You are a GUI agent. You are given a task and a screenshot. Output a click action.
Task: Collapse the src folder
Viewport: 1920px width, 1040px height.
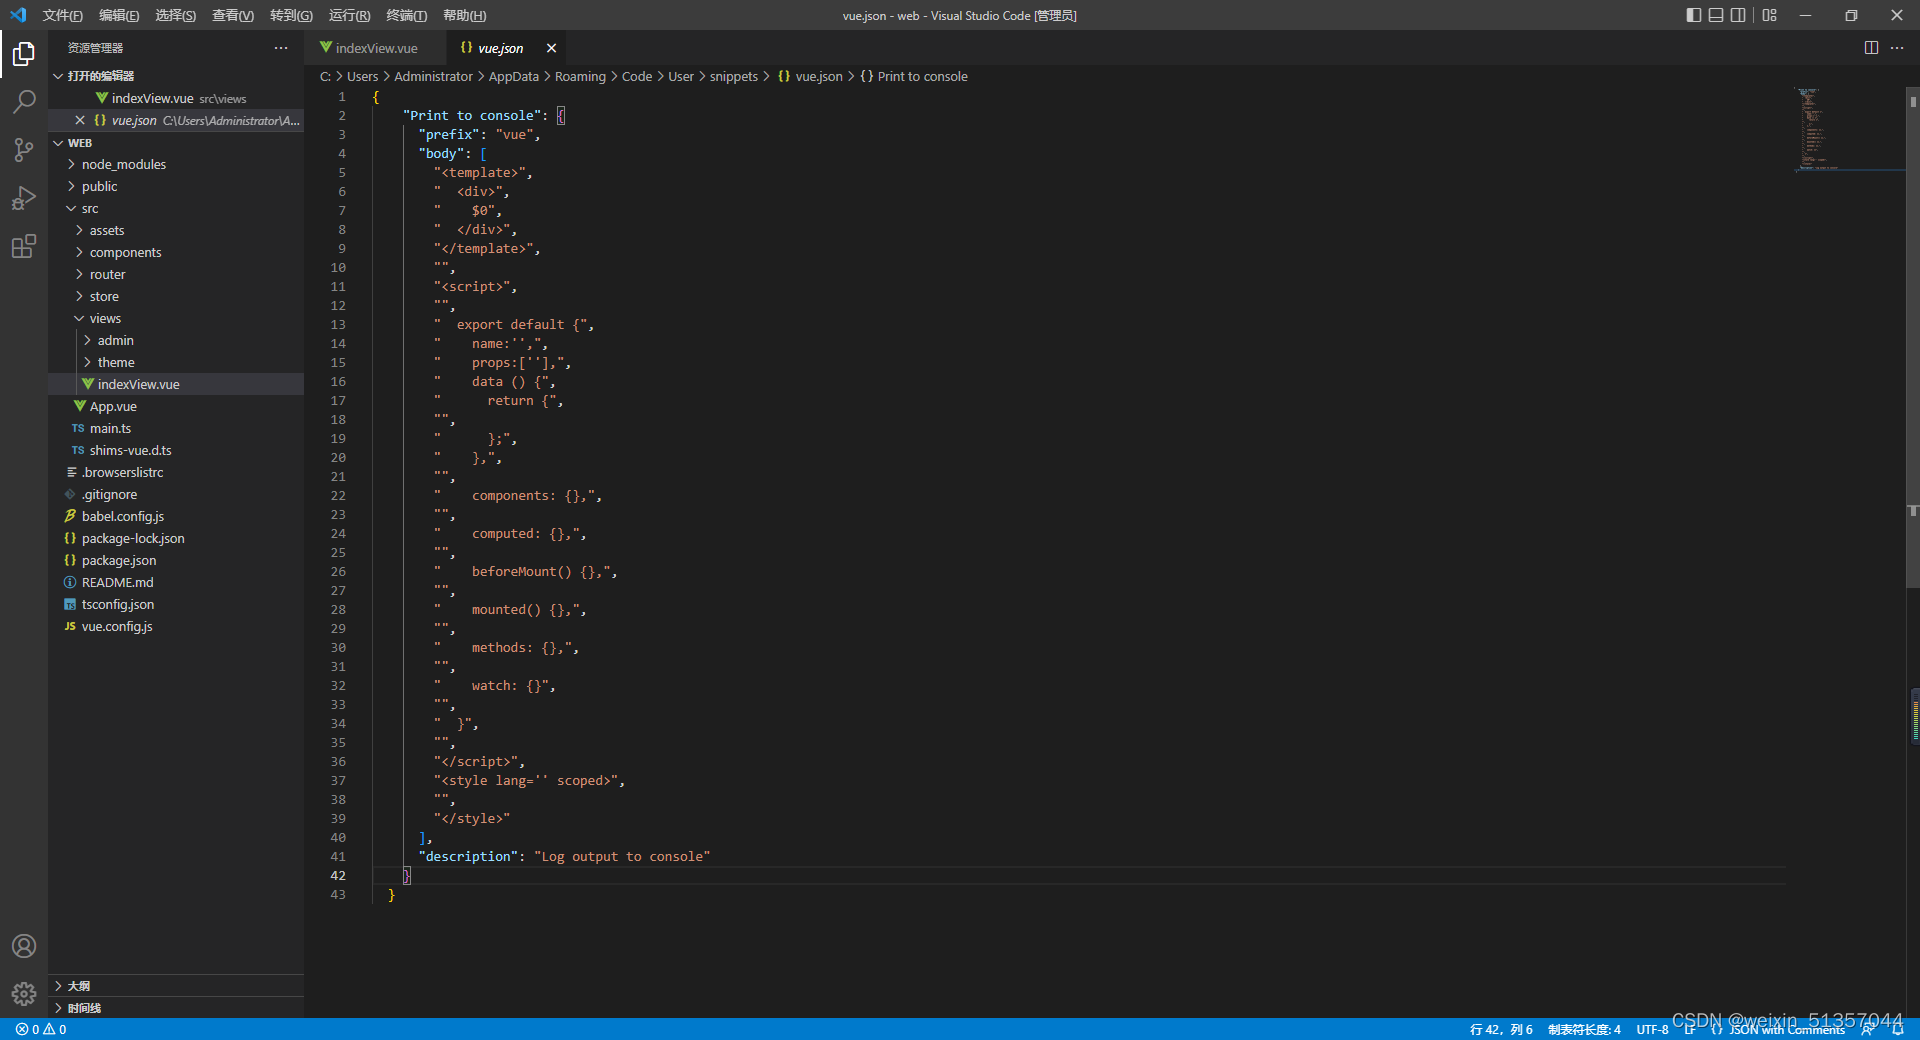176,208
